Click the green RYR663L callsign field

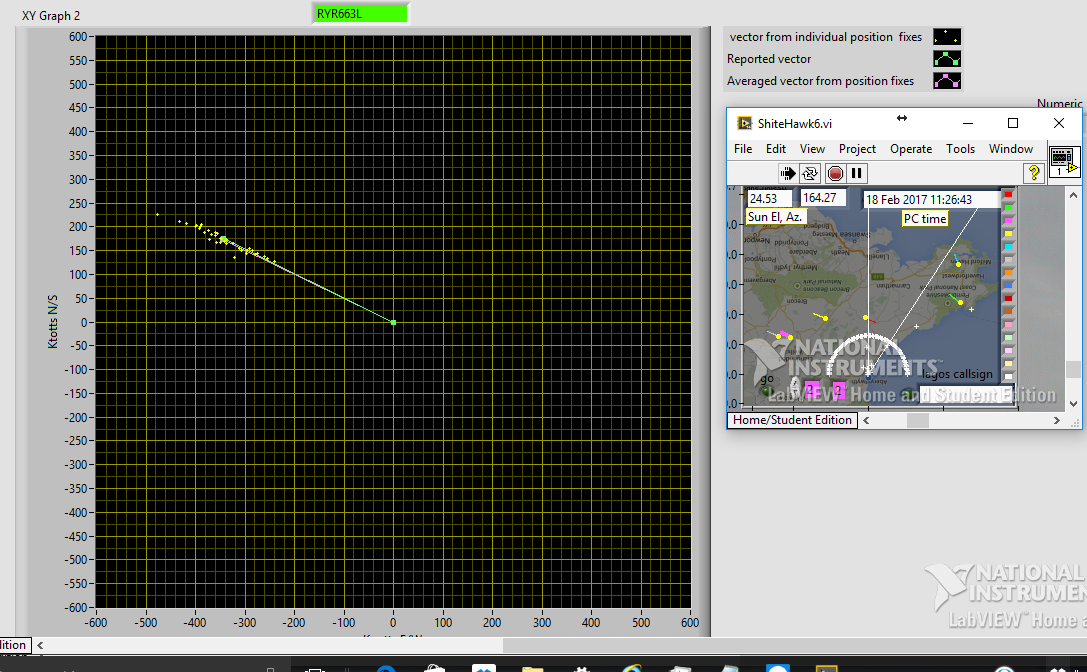pyautogui.click(x=360, y=13)
